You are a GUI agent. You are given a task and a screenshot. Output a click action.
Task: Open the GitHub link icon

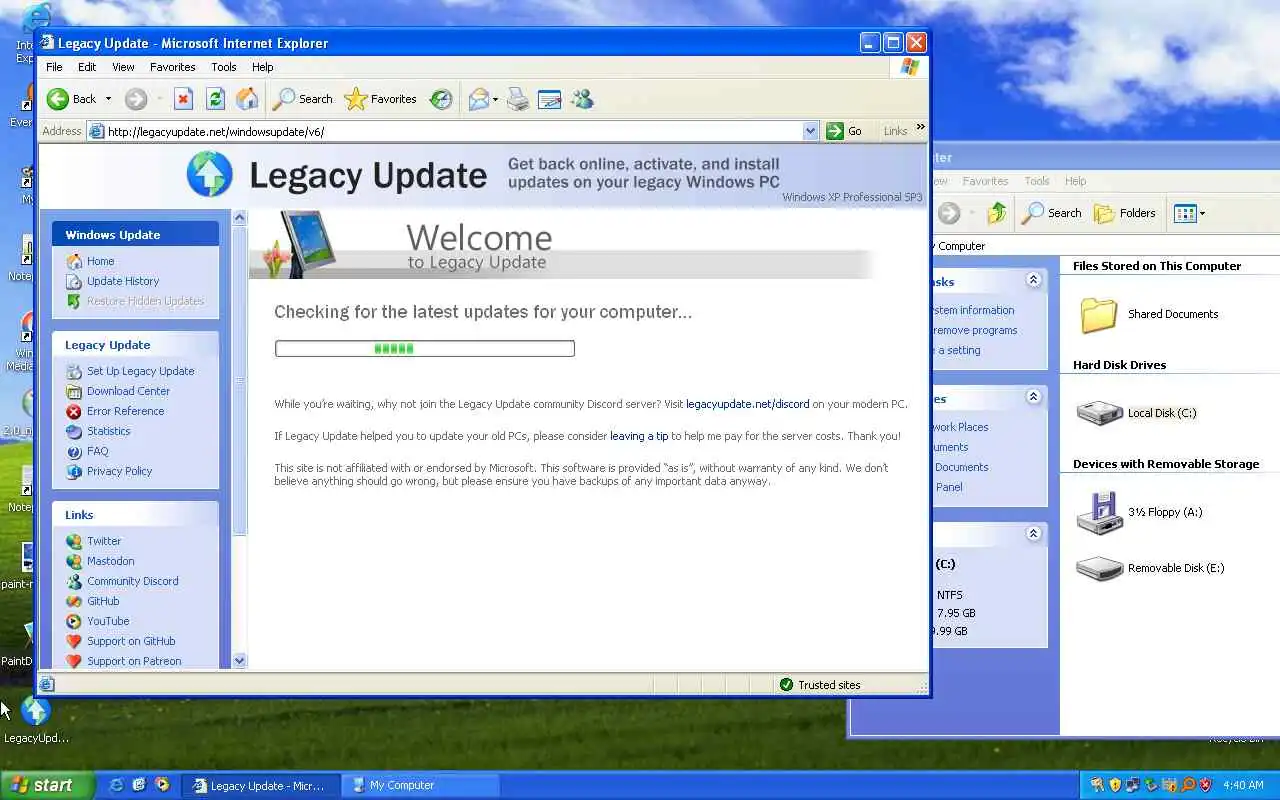[74, 601]
